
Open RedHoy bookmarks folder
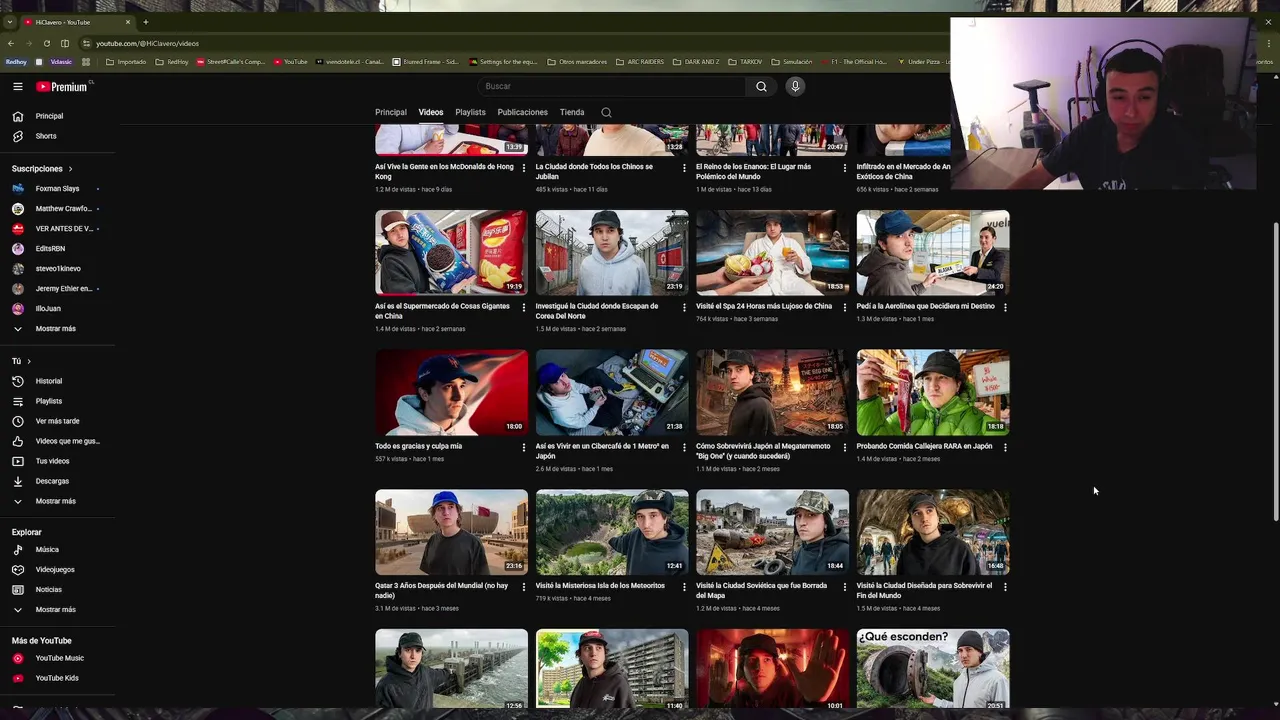coord(172,62)
